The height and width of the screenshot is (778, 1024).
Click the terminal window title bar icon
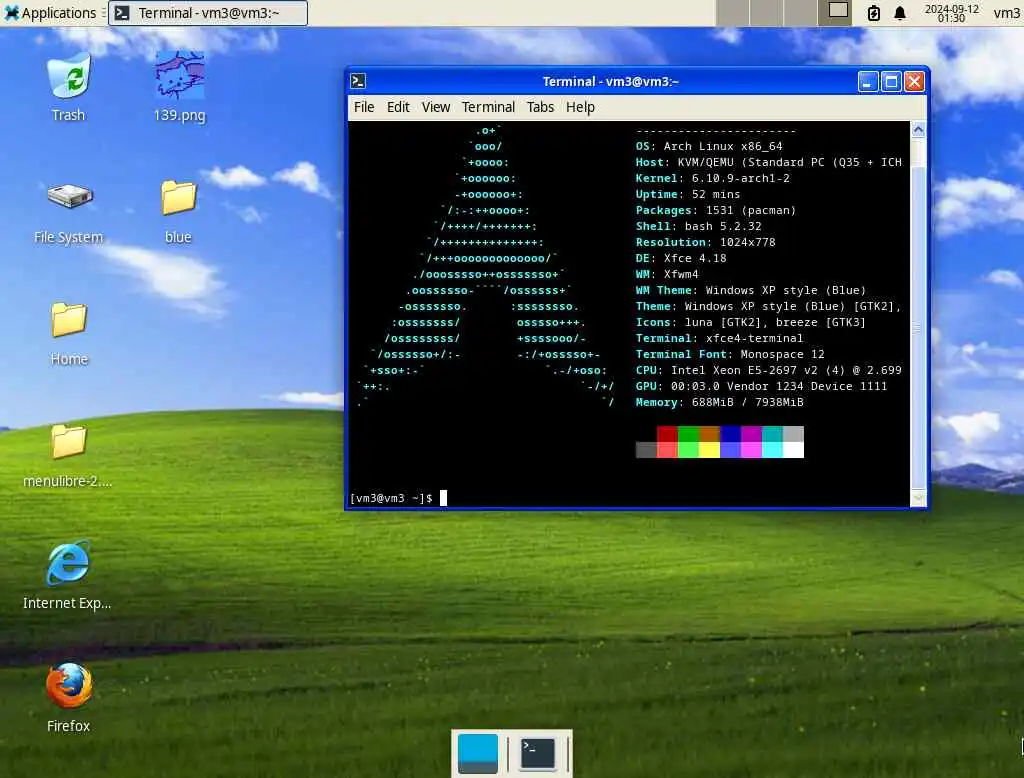coord(358,81)
